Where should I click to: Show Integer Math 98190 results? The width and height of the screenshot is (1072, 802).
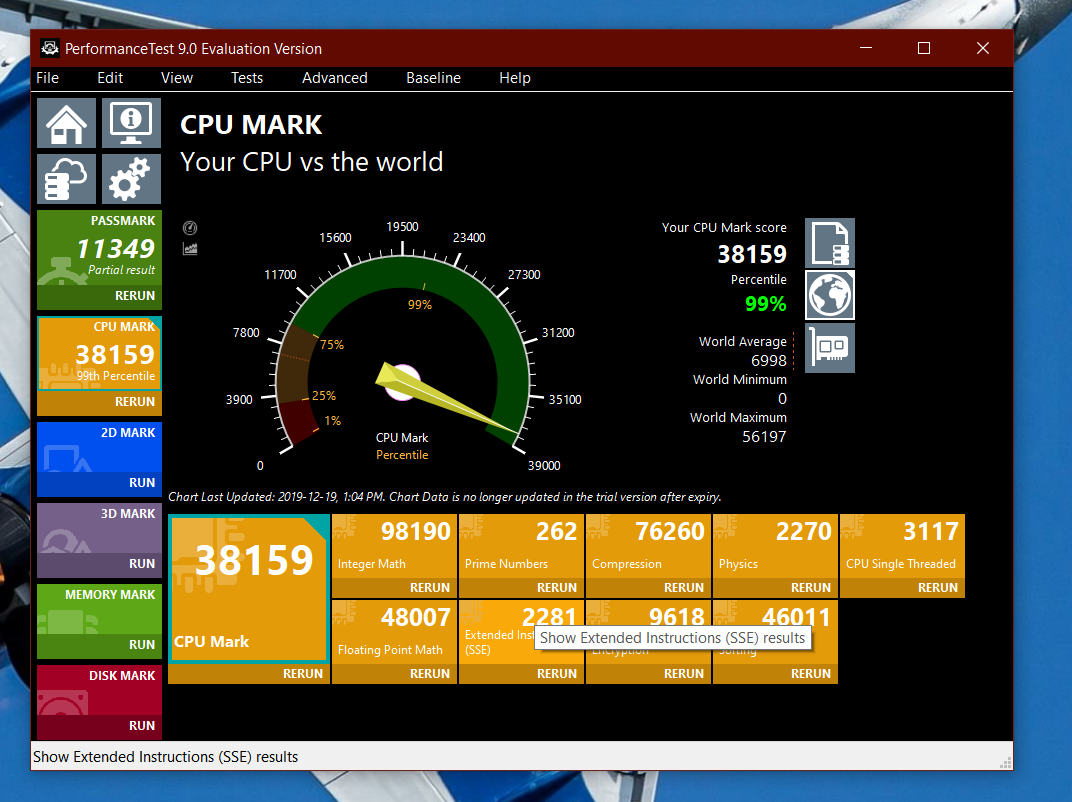pos(394,546)
